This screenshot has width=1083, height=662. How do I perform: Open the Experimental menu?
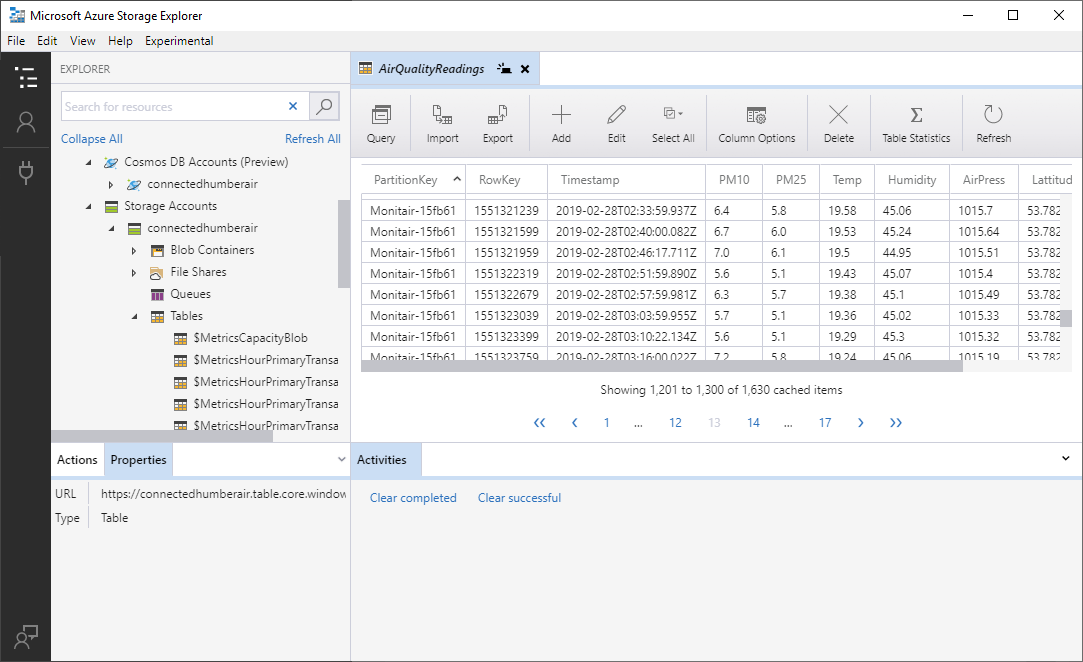(x=179, y=40)
